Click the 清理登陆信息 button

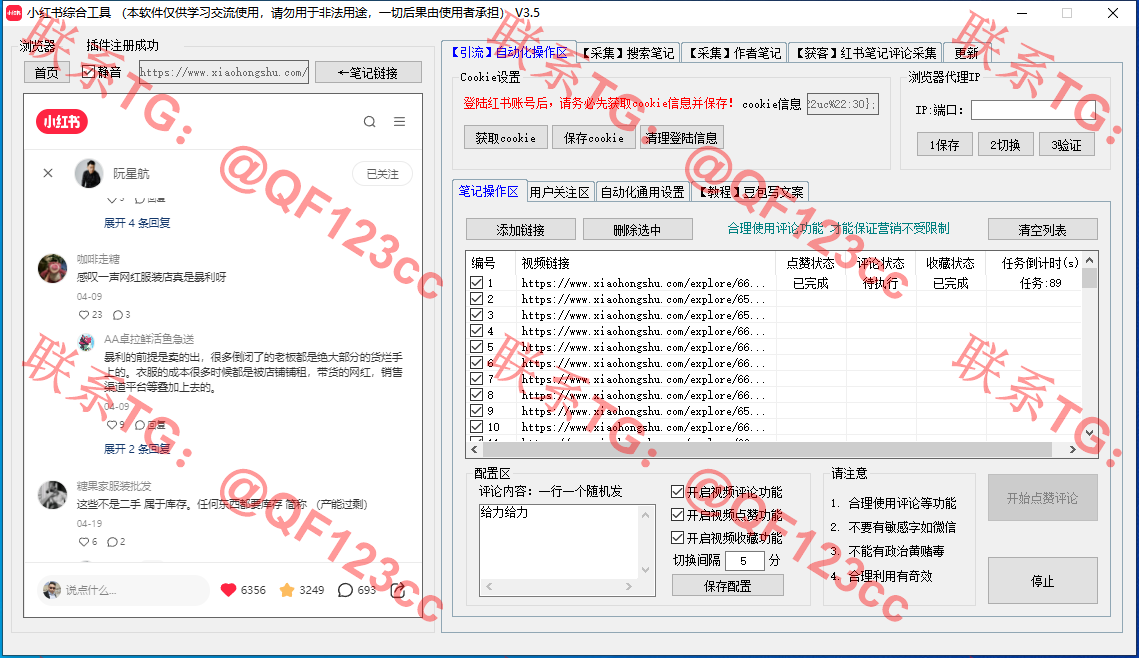coord(681,138)
